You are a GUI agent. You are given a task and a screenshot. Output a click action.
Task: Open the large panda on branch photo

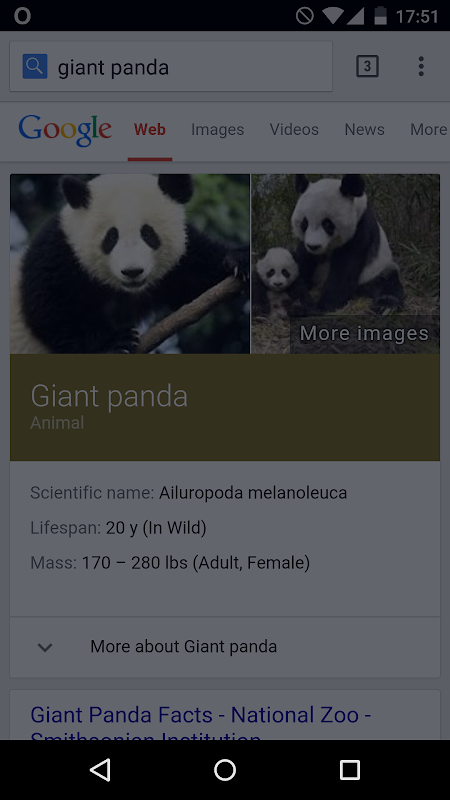(x=130, y=264)
